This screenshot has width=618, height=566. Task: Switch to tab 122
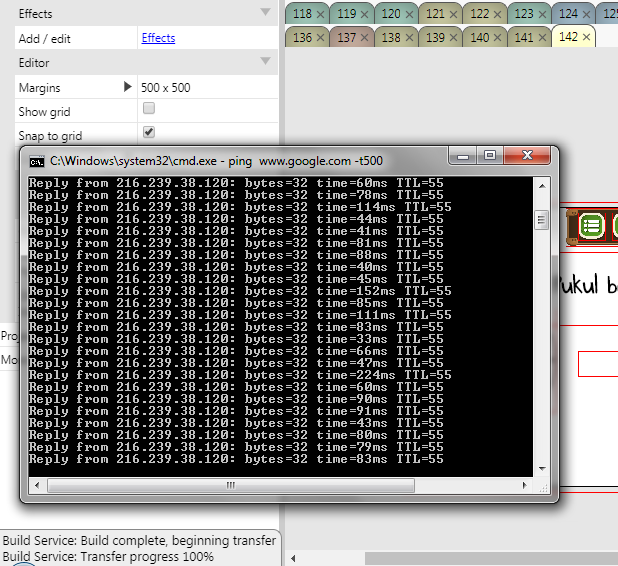[479, 14]
